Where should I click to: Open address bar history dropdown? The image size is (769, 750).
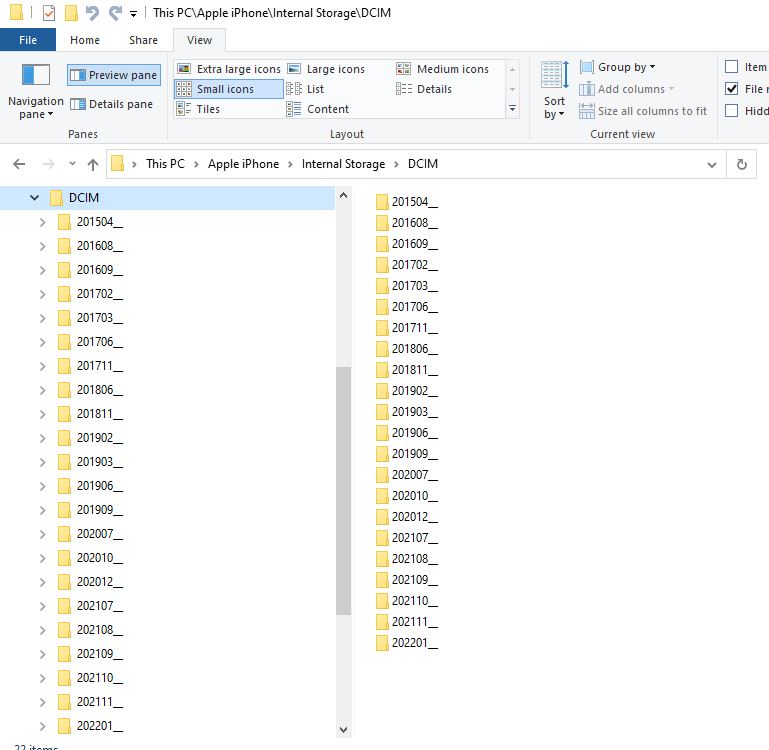click(712, 165)
